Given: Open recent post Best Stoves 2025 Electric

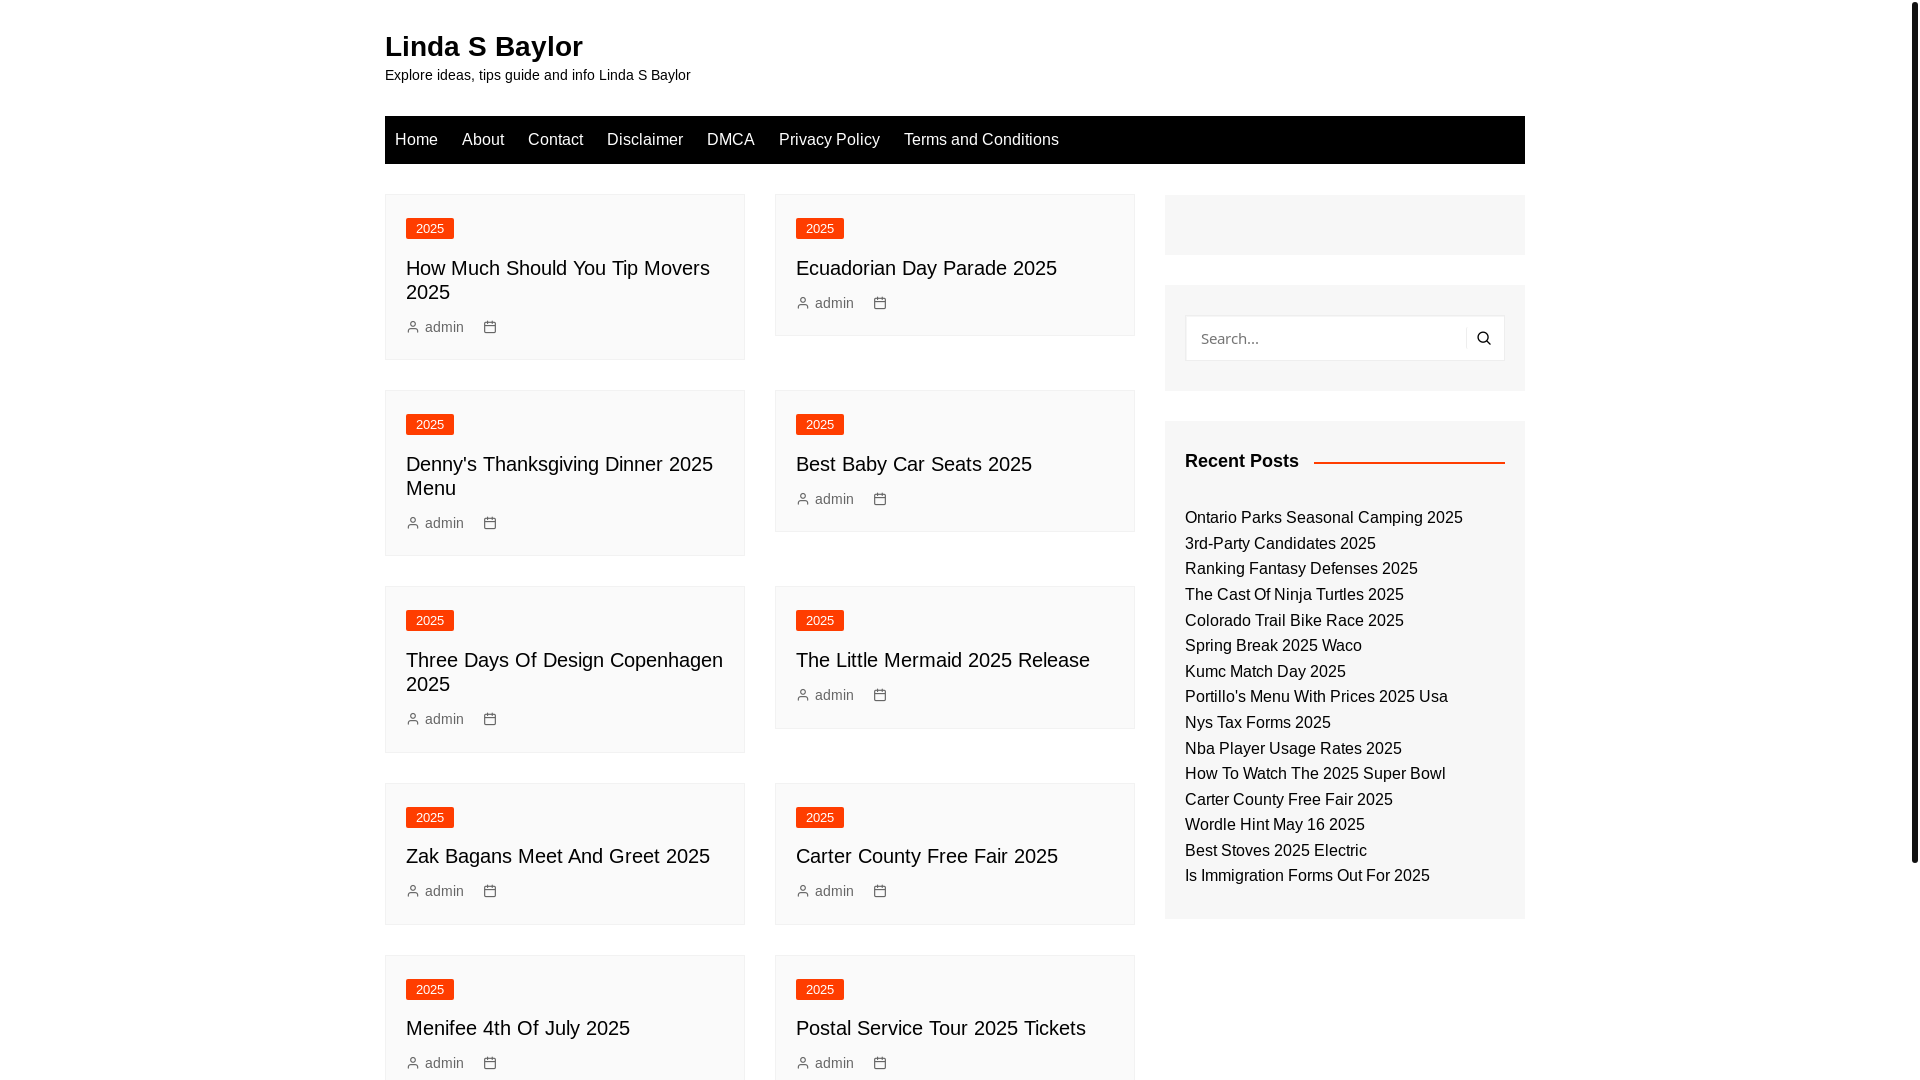Looking at the screenshot, I should click(1276, 851).
